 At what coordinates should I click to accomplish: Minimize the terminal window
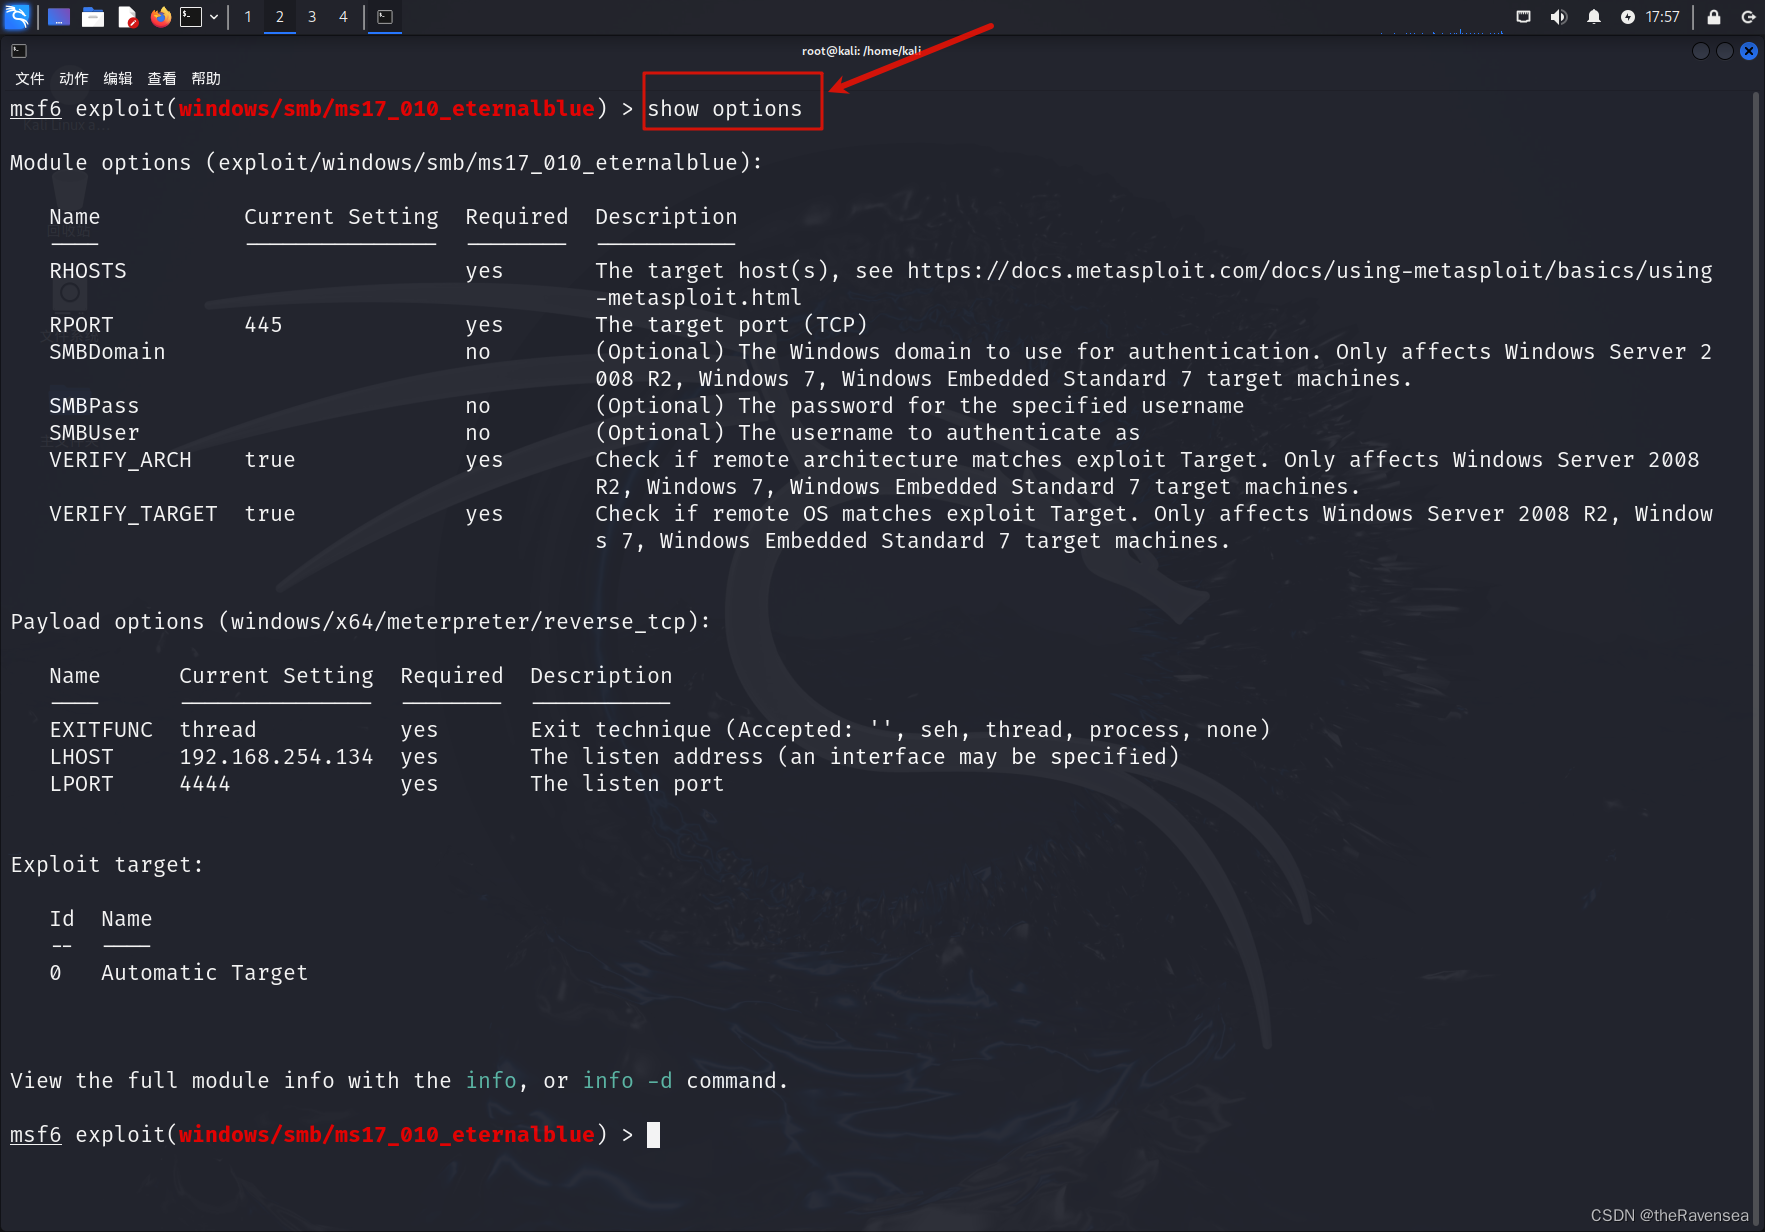click(1701, 51)
